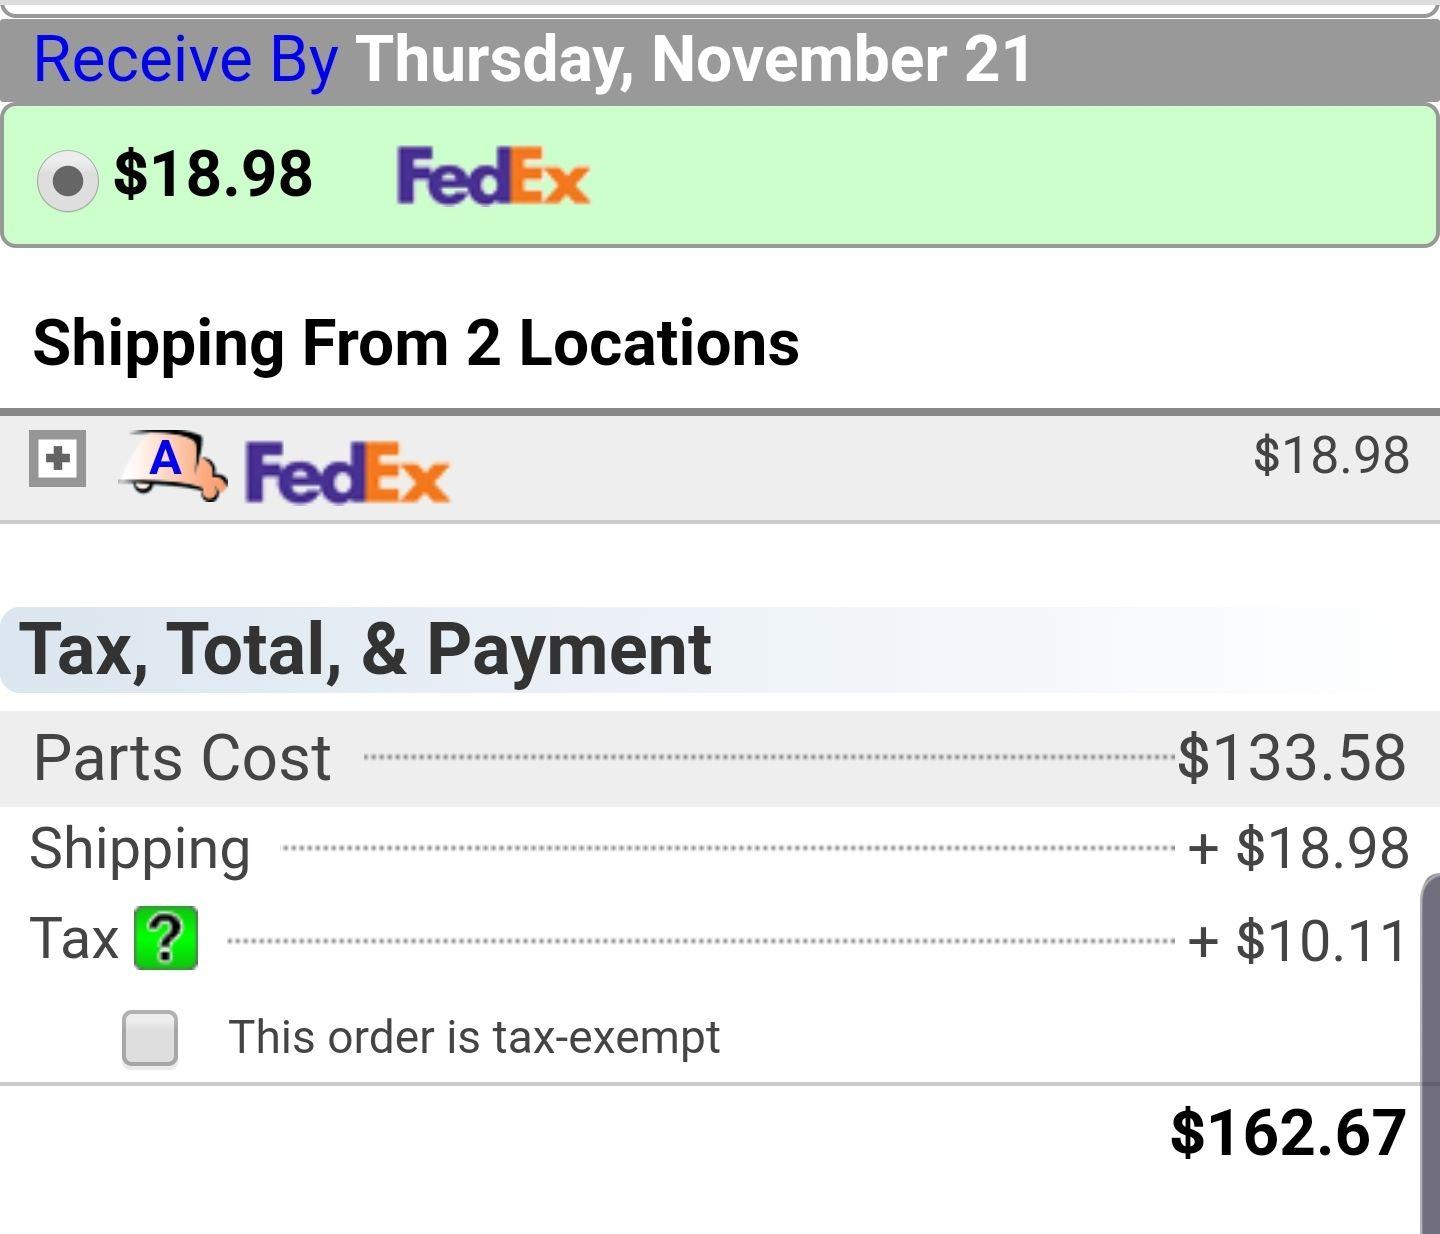Click the Shipping line label
Screen dimensions: 1440x1234
pyautogui.click(x=140, y=851)
